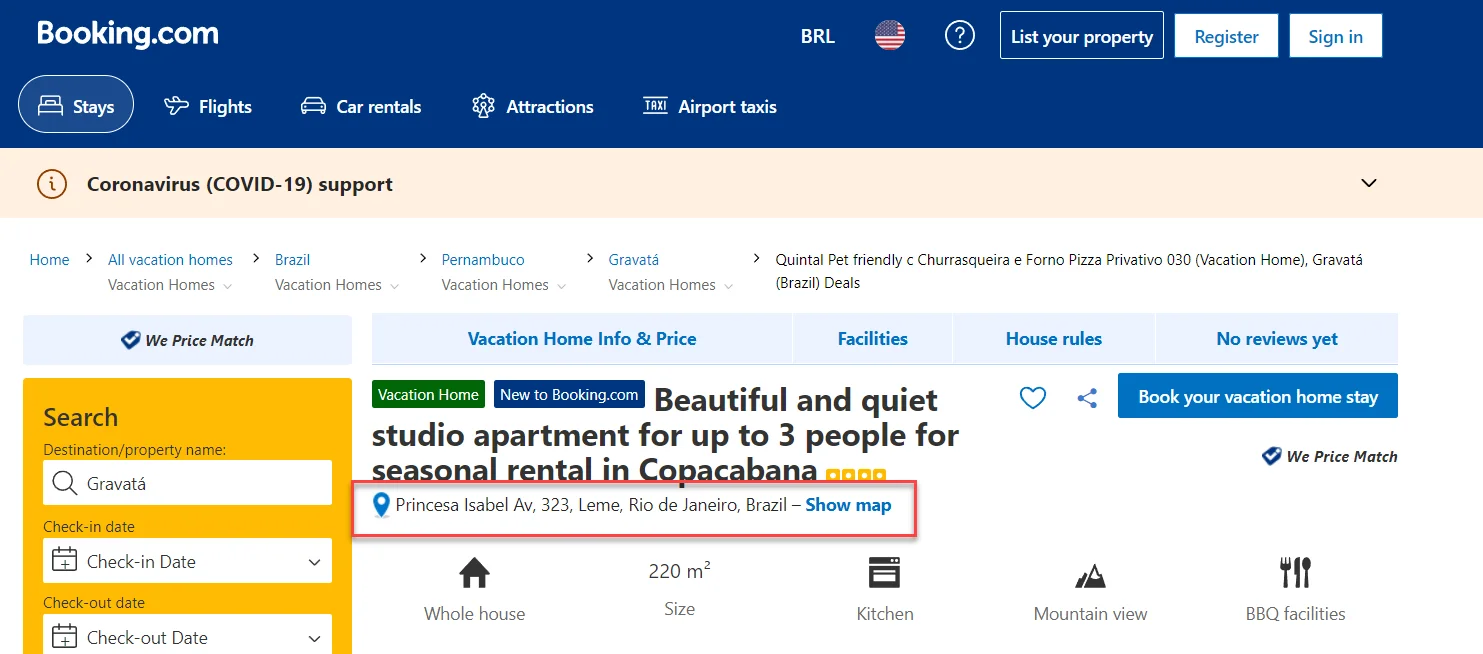Click the Sign in button

pyautogui.click(x=1335, y=36)
